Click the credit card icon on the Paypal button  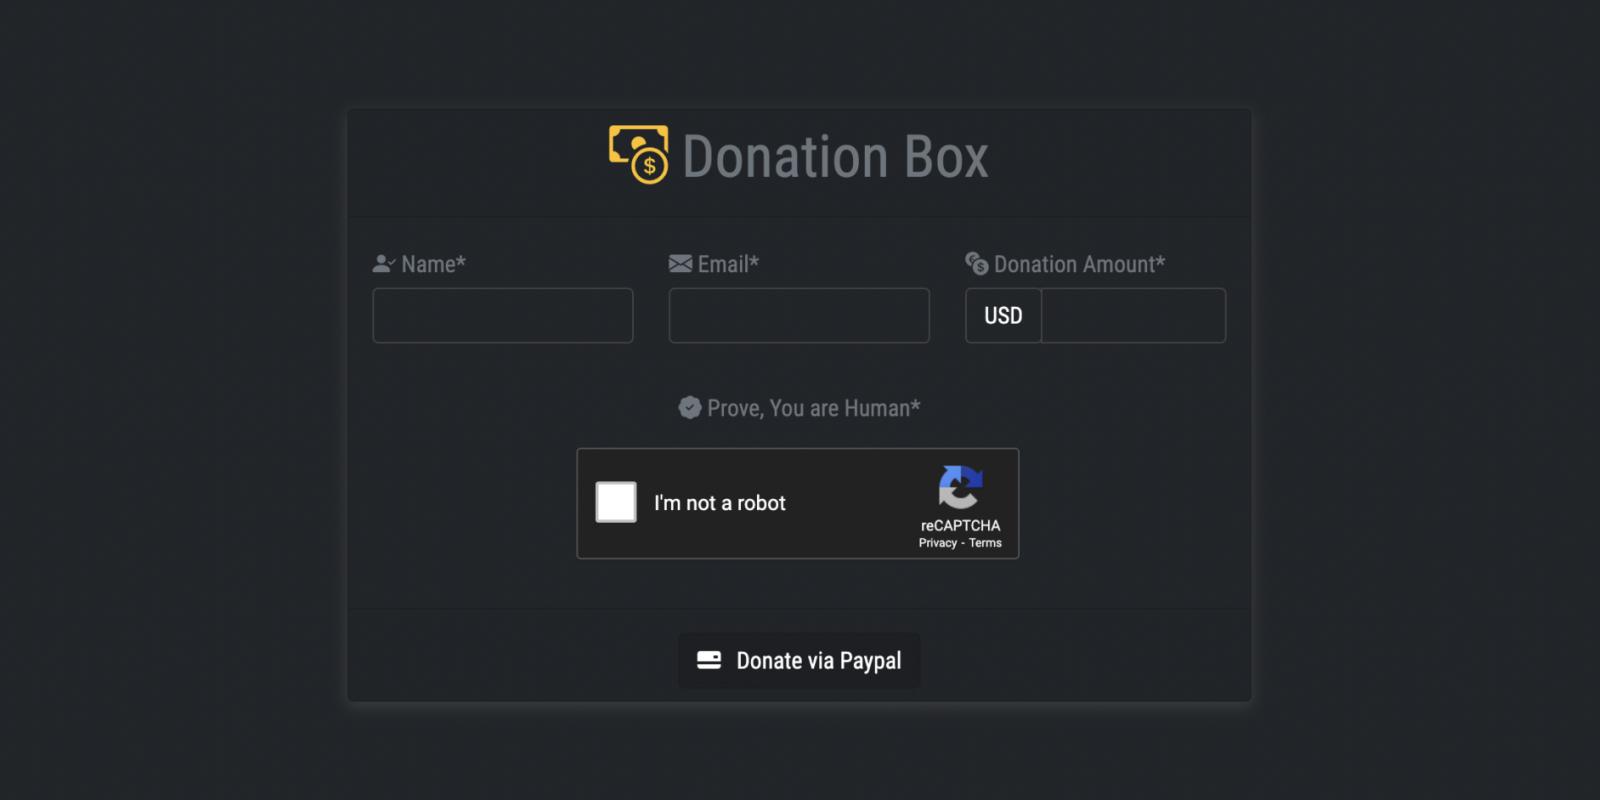click(708, 660)
